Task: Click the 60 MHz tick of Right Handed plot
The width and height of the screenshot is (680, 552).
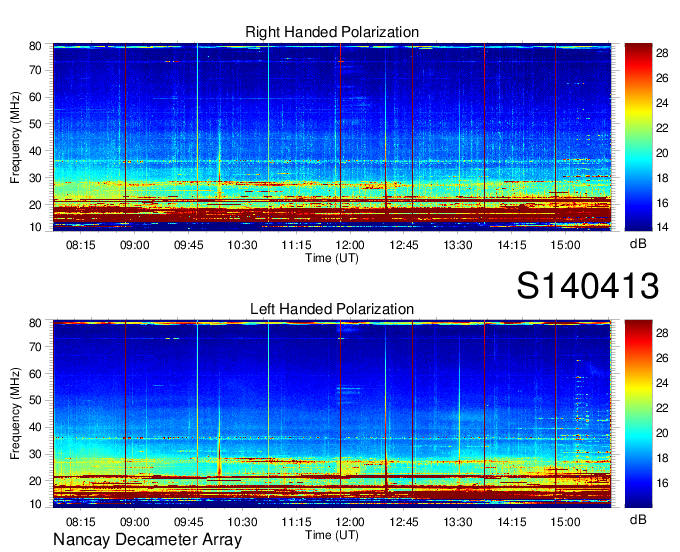Action: click(x=35, y=97)
